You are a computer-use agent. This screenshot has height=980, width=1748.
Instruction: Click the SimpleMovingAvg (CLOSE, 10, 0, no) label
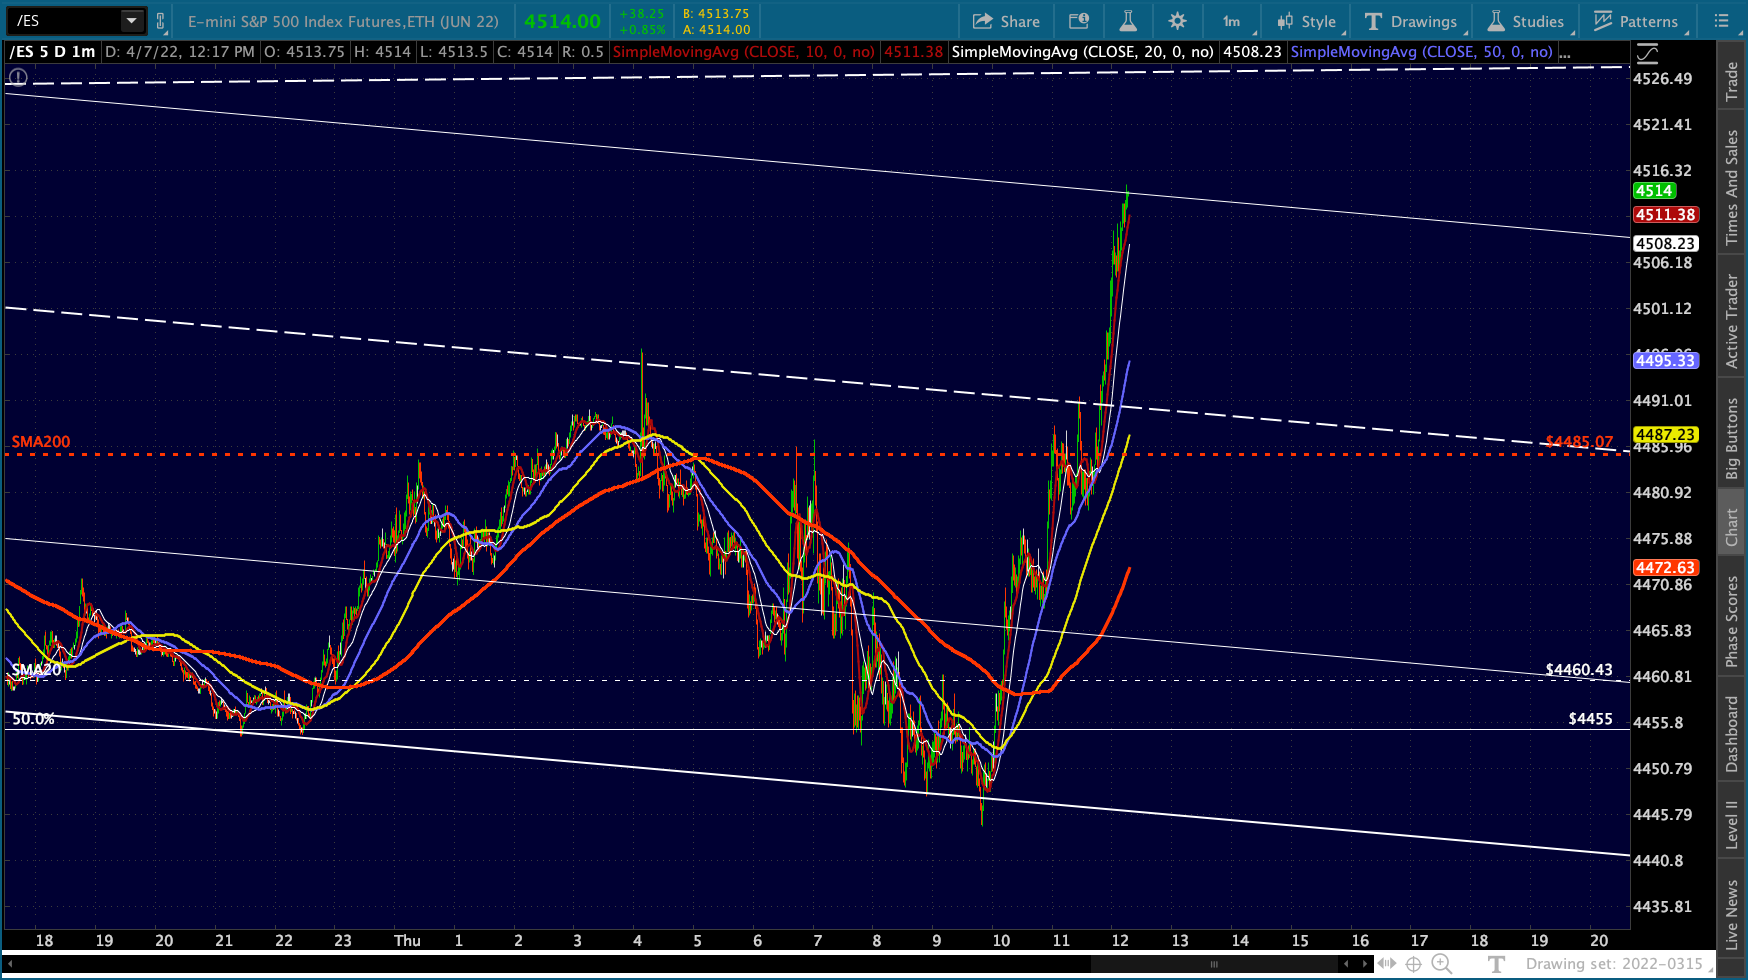tap(743, 52)
